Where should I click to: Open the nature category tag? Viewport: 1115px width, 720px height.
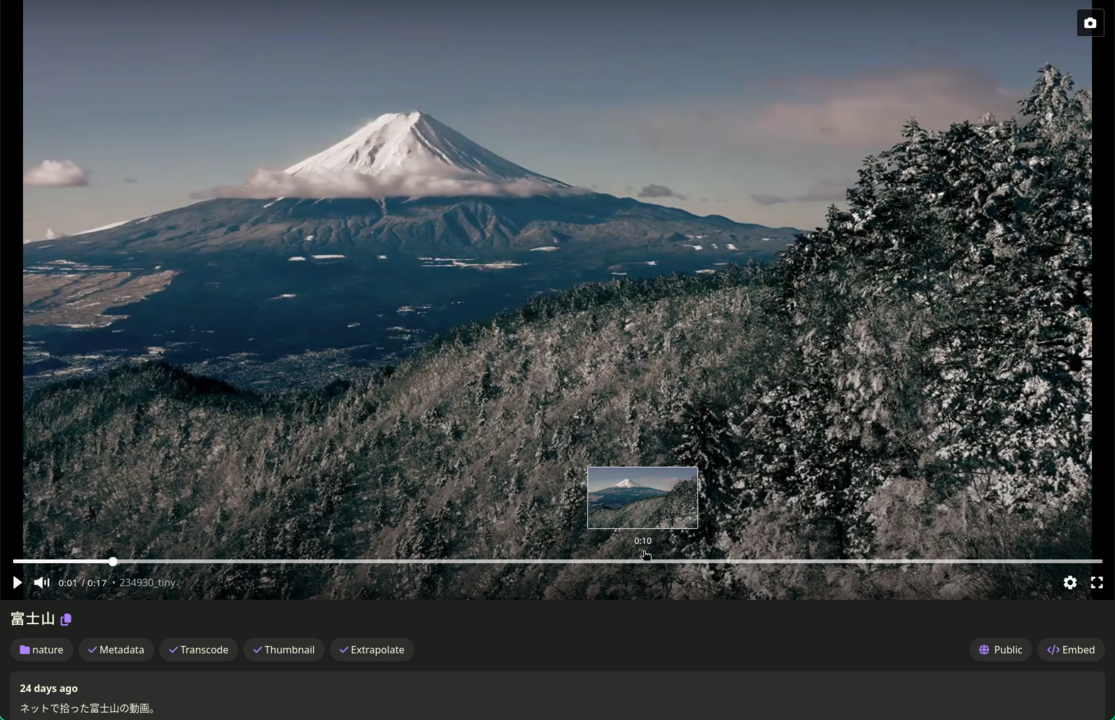(x=41, y=650)
